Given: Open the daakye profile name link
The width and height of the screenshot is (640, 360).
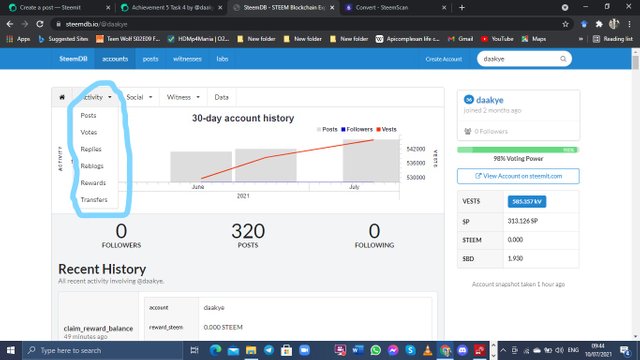Looking at the screenshot, I should click(489, 100).
